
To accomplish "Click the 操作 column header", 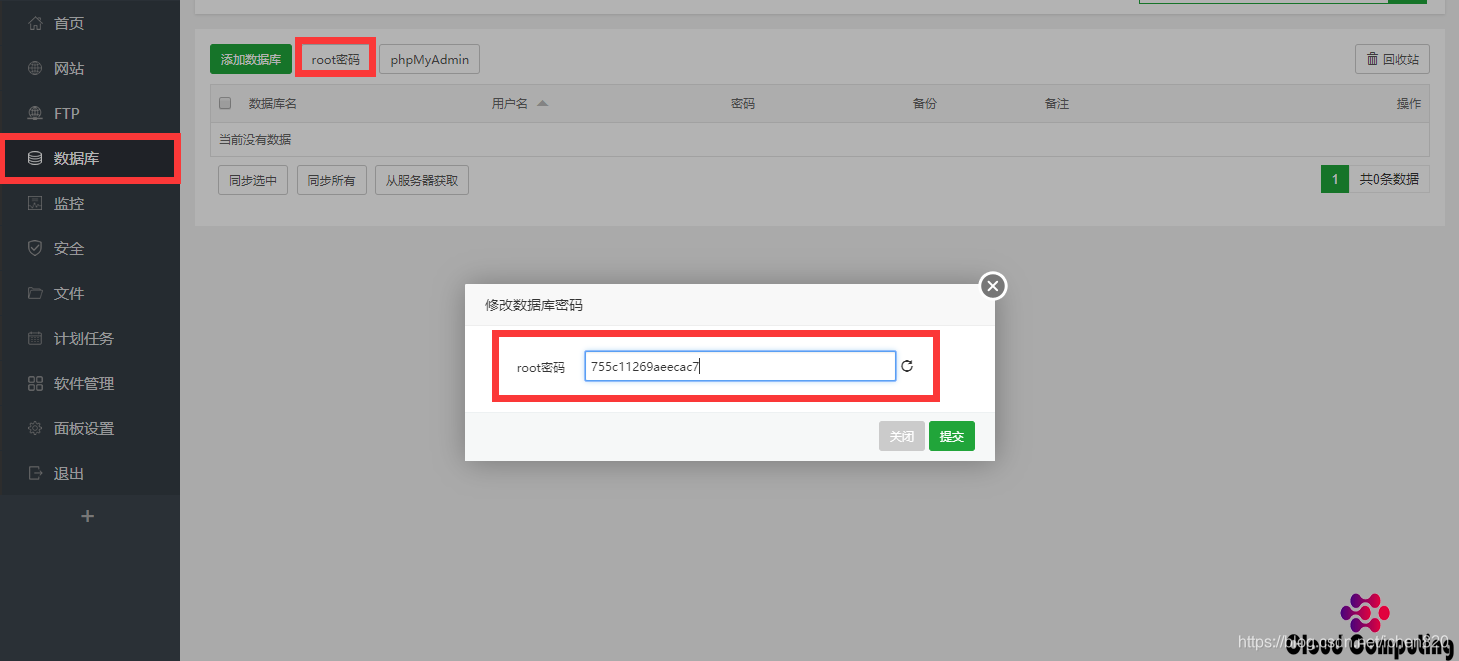I will pyautogui.click(x=1409, y=103).
